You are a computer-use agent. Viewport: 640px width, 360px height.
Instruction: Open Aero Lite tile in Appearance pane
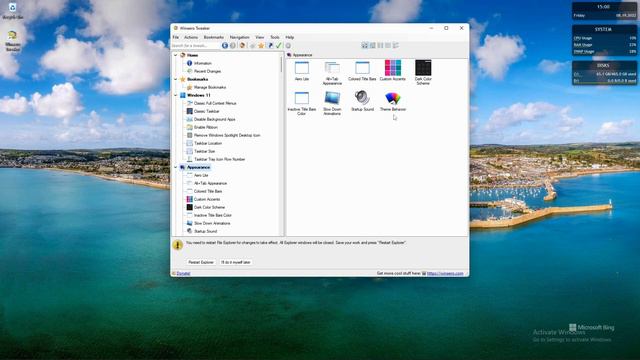(302, 71)
